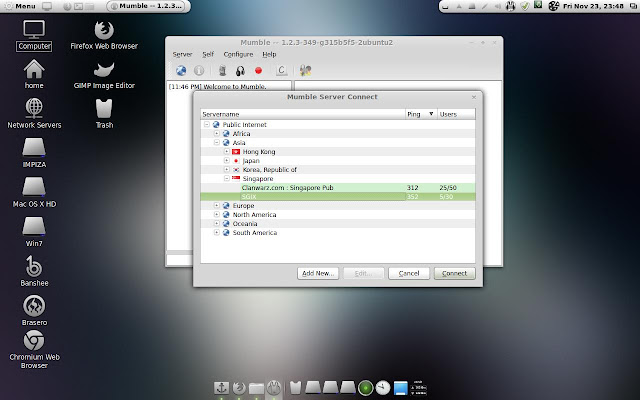Click the Add New... button
This screenshot has width=640, height=400.
click(x=318, y=273)
